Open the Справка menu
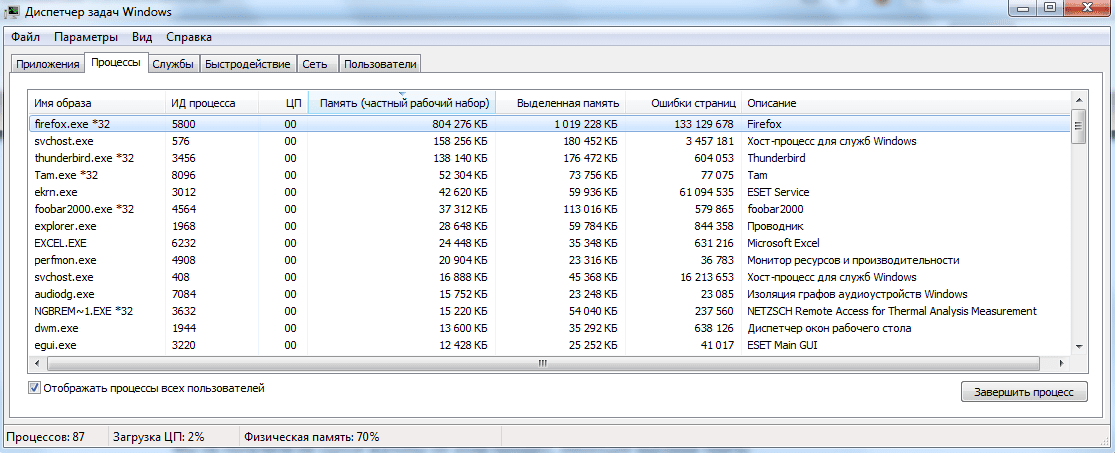The image size is (1115, 453). point(188,37)
